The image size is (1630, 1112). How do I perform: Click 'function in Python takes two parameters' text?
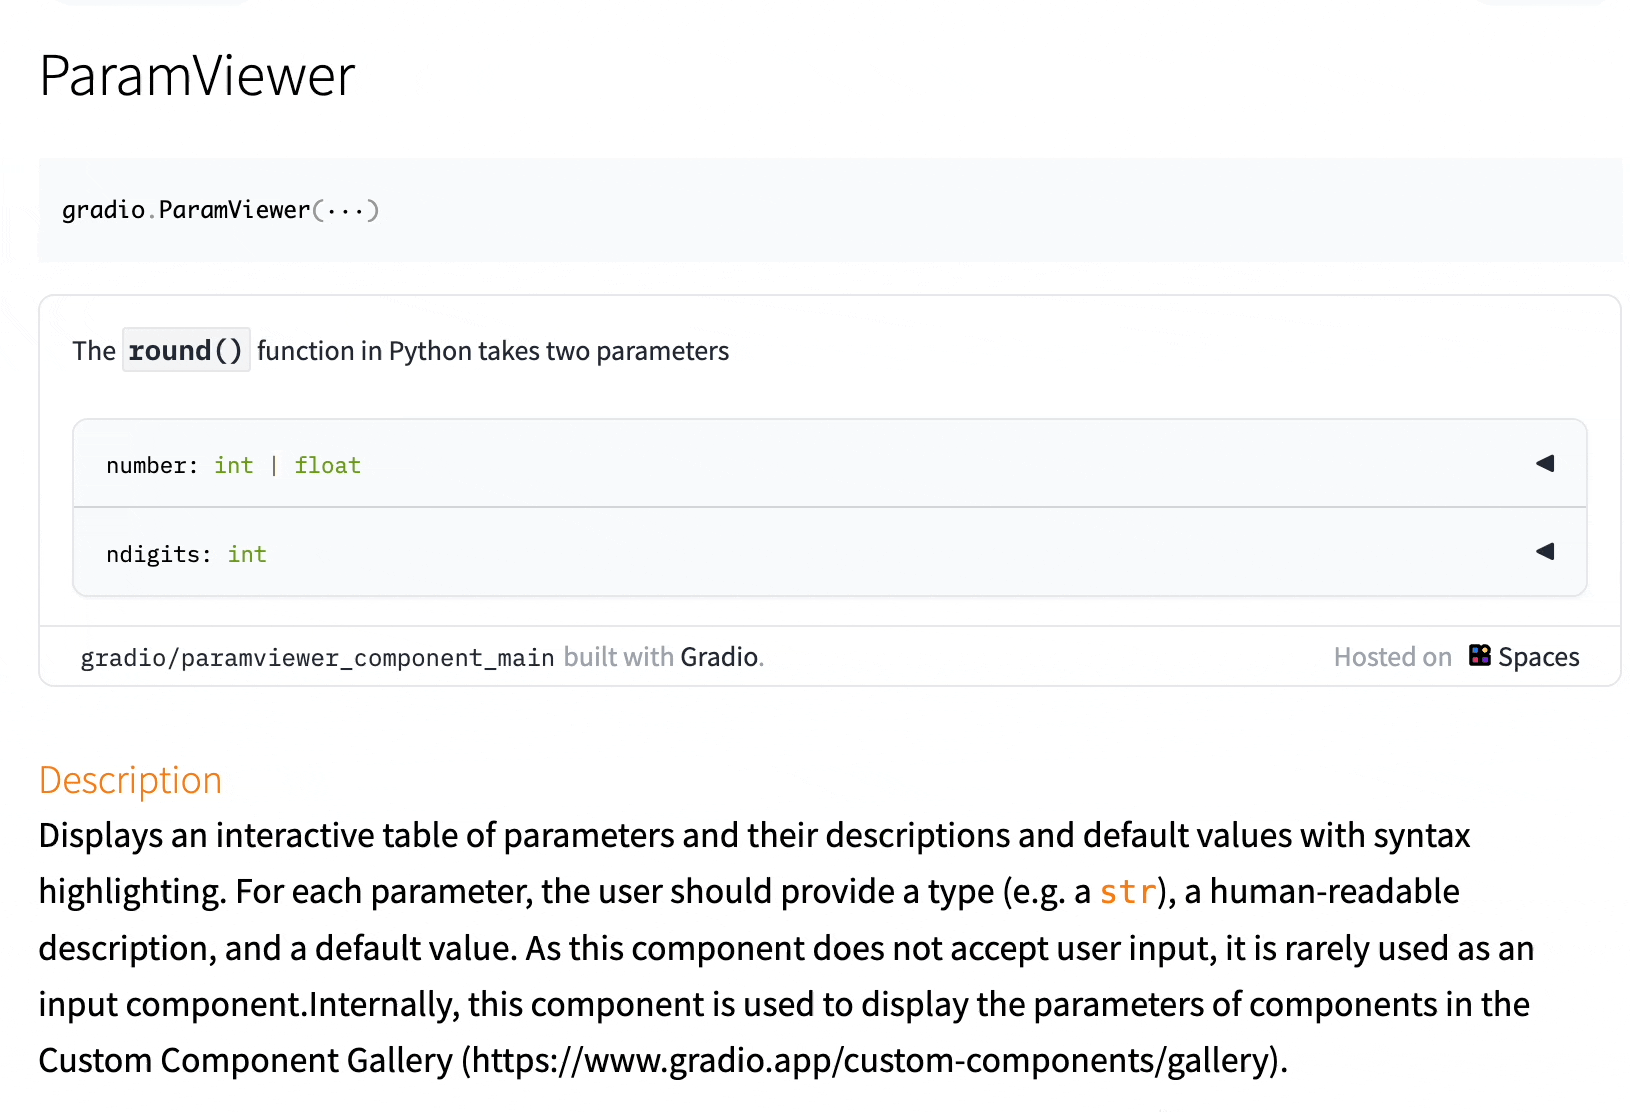click(492, 351)
